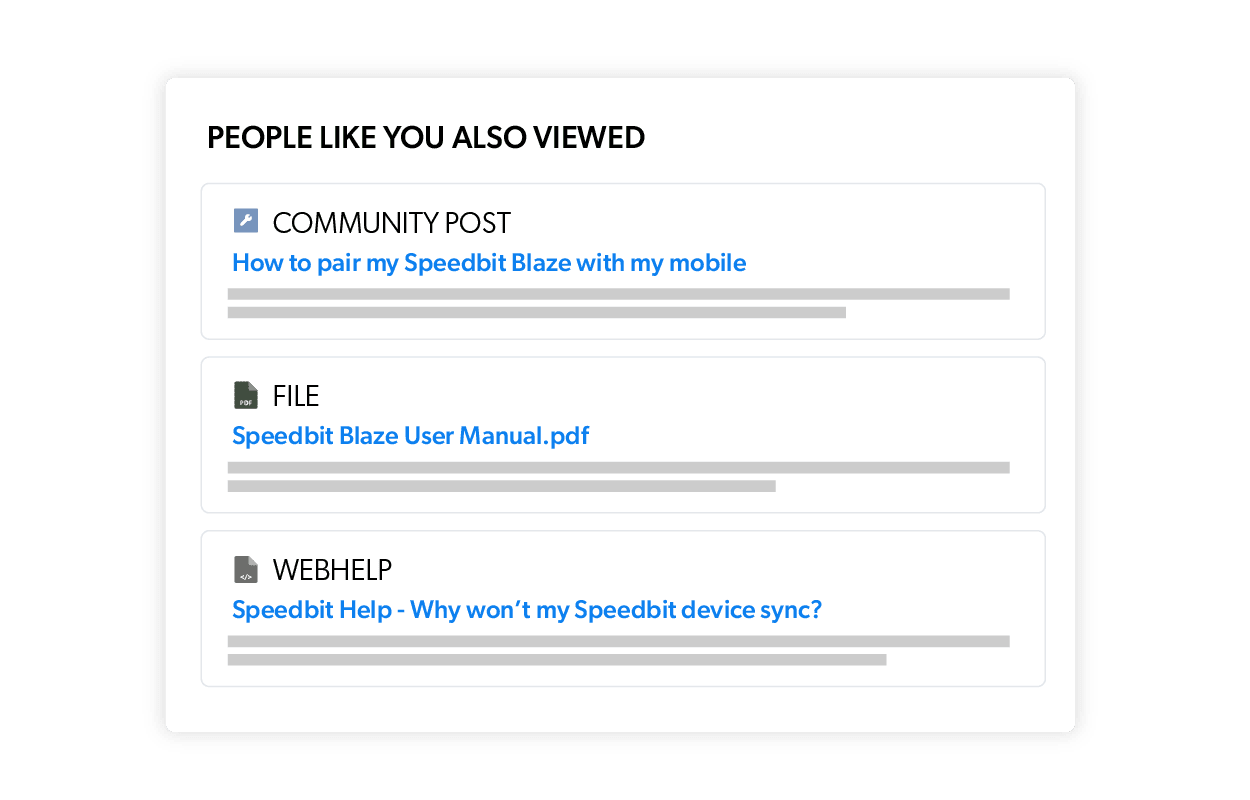
Task: Click the Webhelp code document icon
Action: [245, 567]
